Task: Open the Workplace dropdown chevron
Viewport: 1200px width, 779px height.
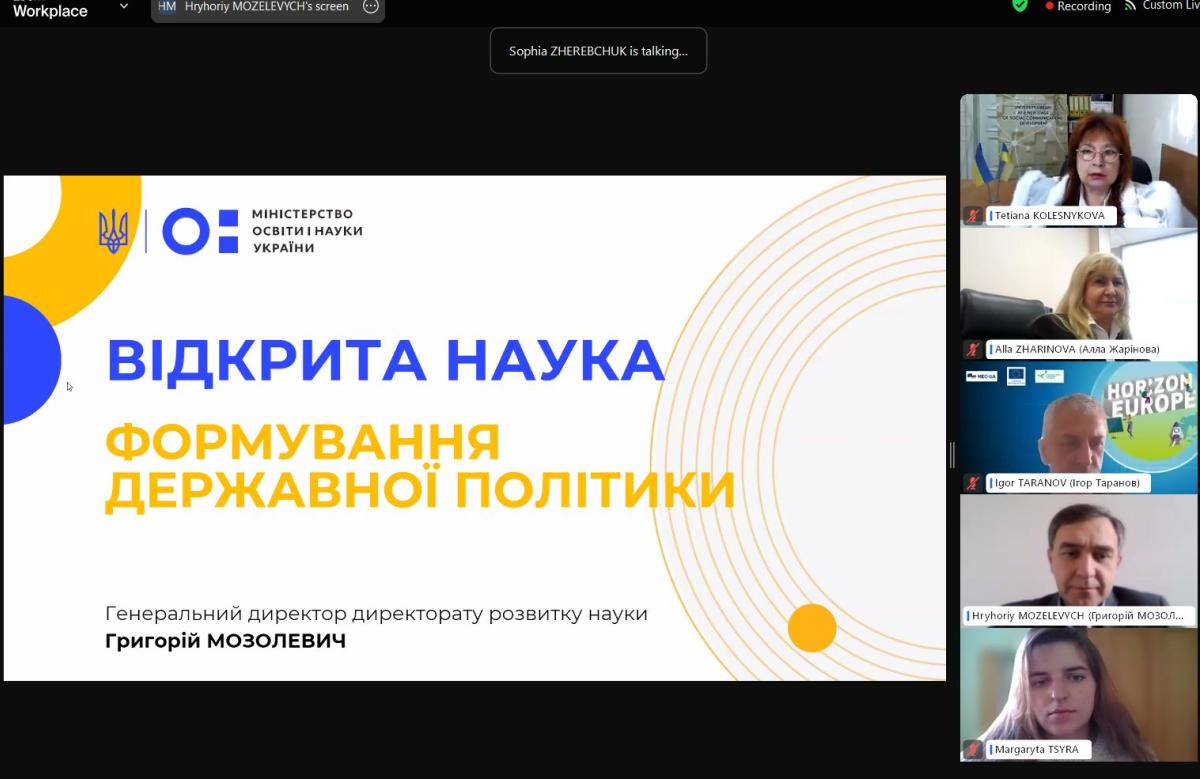Action: (124, 6)
